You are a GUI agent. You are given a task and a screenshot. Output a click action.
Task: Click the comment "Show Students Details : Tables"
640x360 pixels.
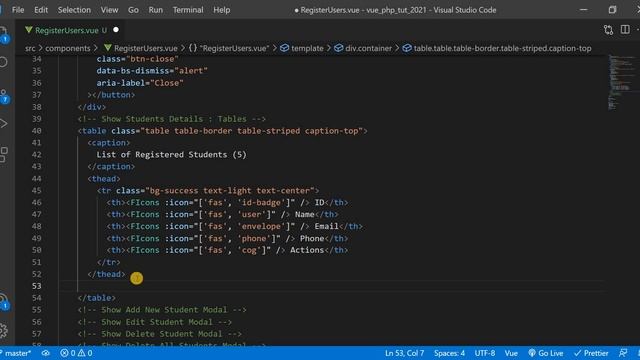point(171,119)
